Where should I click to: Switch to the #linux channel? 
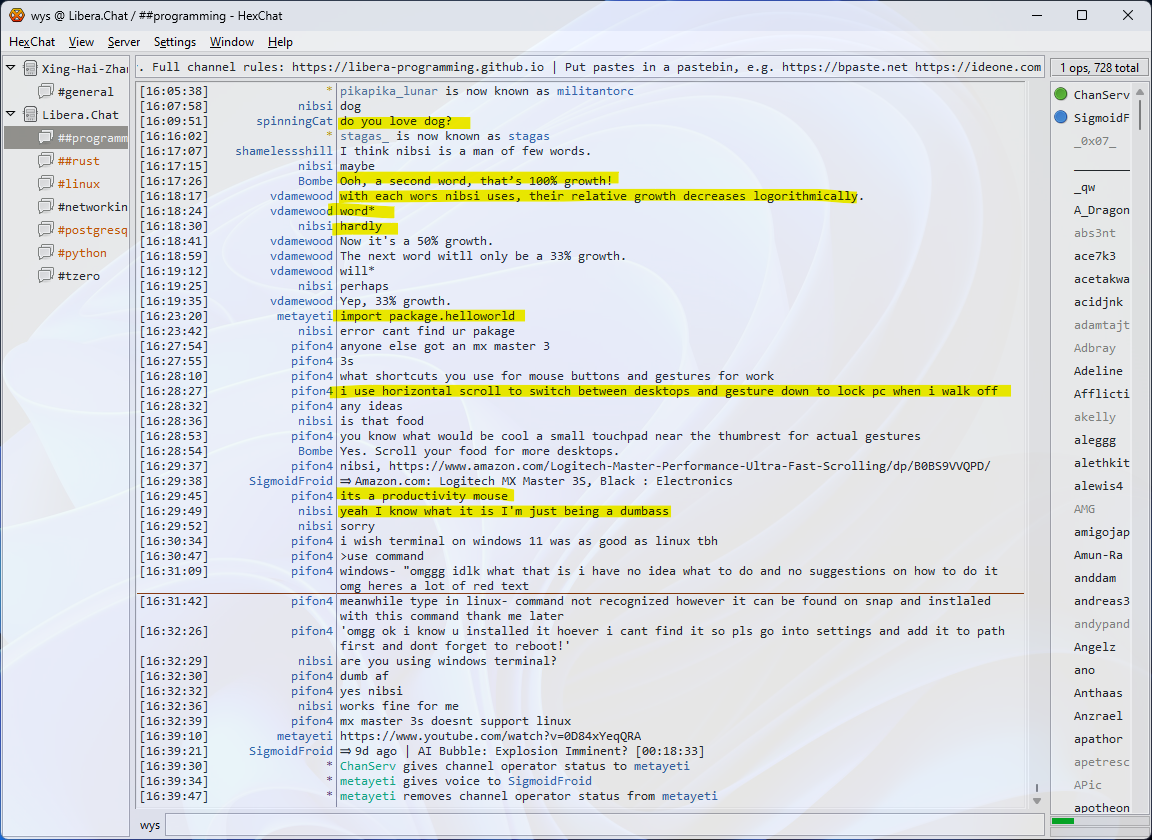tap(78, 184)
